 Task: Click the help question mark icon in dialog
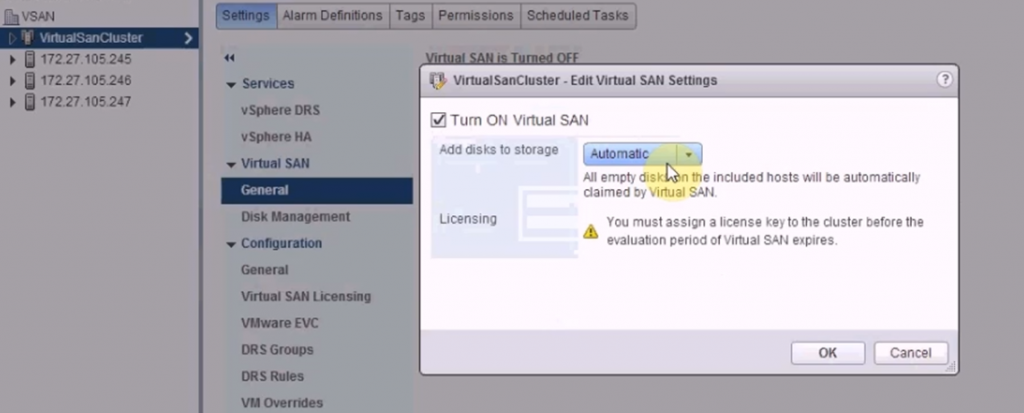tap(943, 80)
